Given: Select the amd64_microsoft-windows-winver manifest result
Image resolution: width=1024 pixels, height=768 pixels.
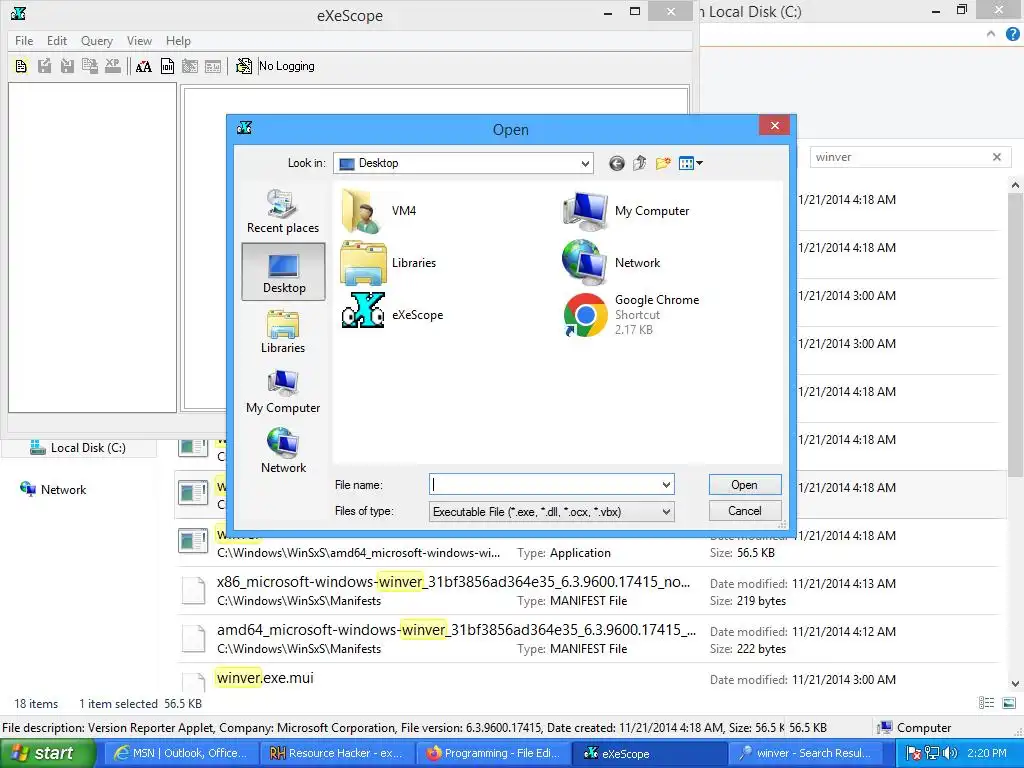Looking at the screenshot, I should pos(588,639).
